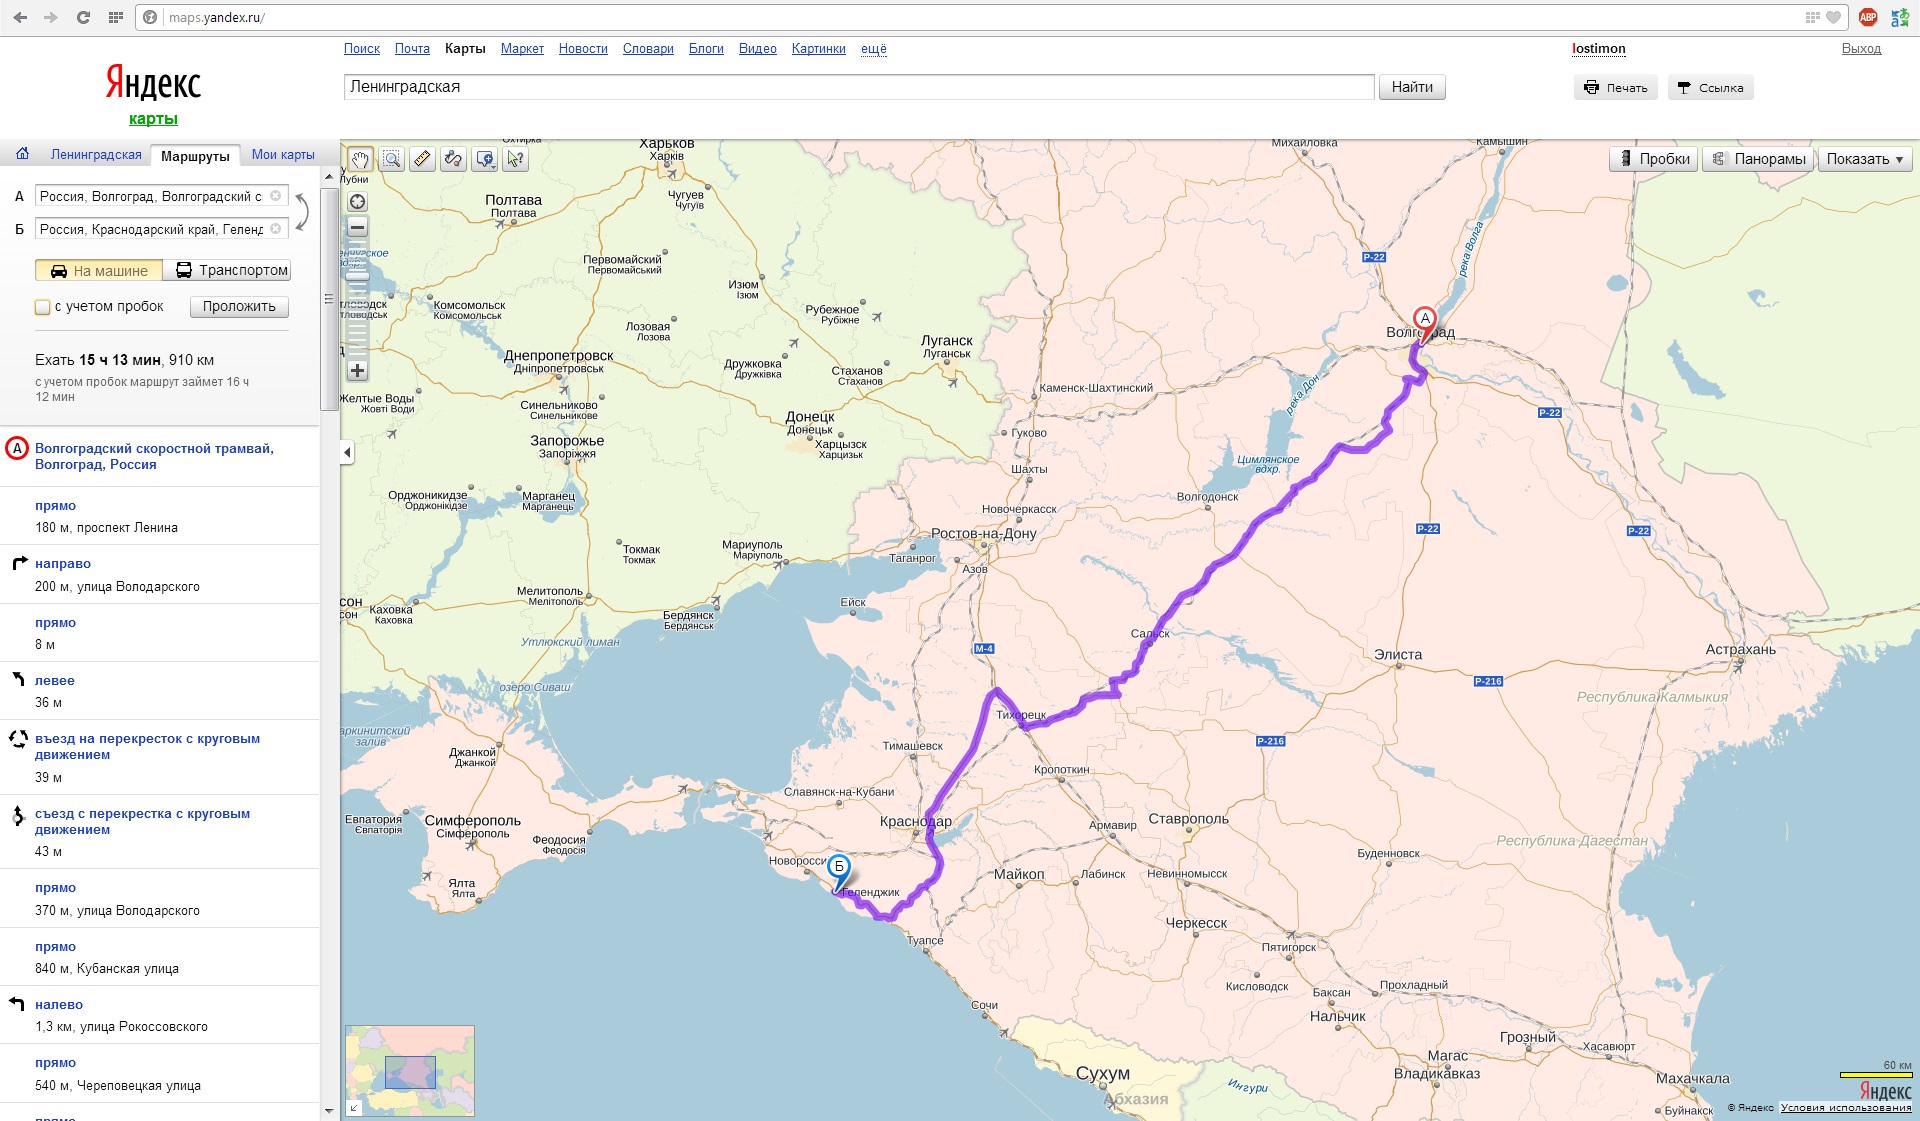
Task: Open the 'Мои карты' tab
Action: tap(283, 155)
